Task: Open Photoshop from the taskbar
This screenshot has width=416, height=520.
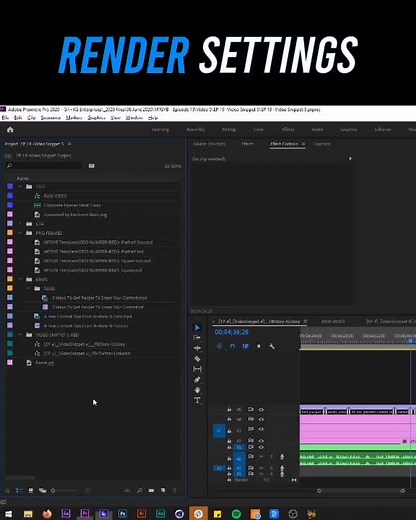Action: 123,514
